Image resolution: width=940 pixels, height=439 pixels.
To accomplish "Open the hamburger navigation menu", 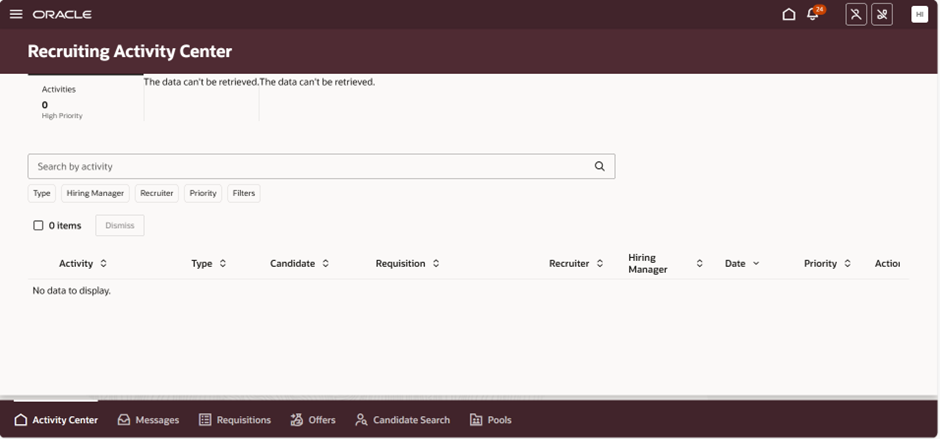I will [16, 14].
